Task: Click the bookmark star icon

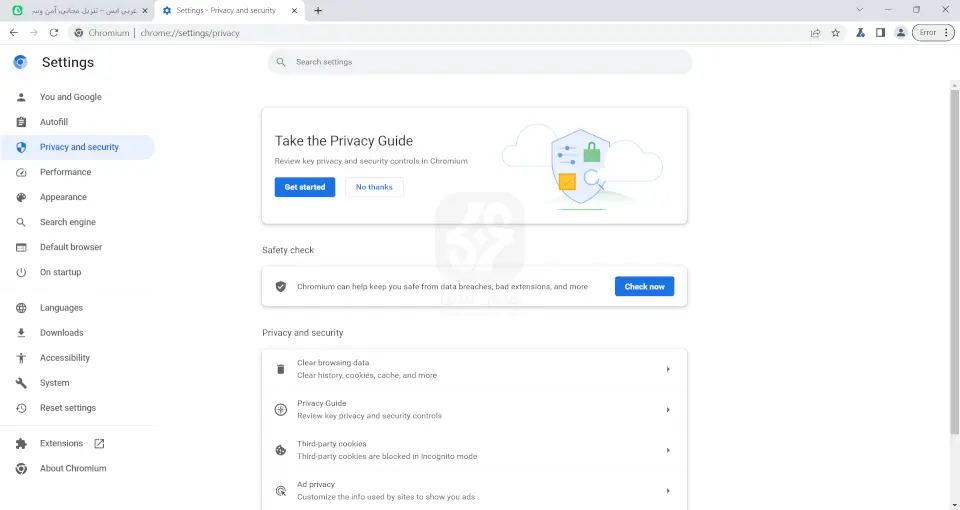Action: point(836,32)
